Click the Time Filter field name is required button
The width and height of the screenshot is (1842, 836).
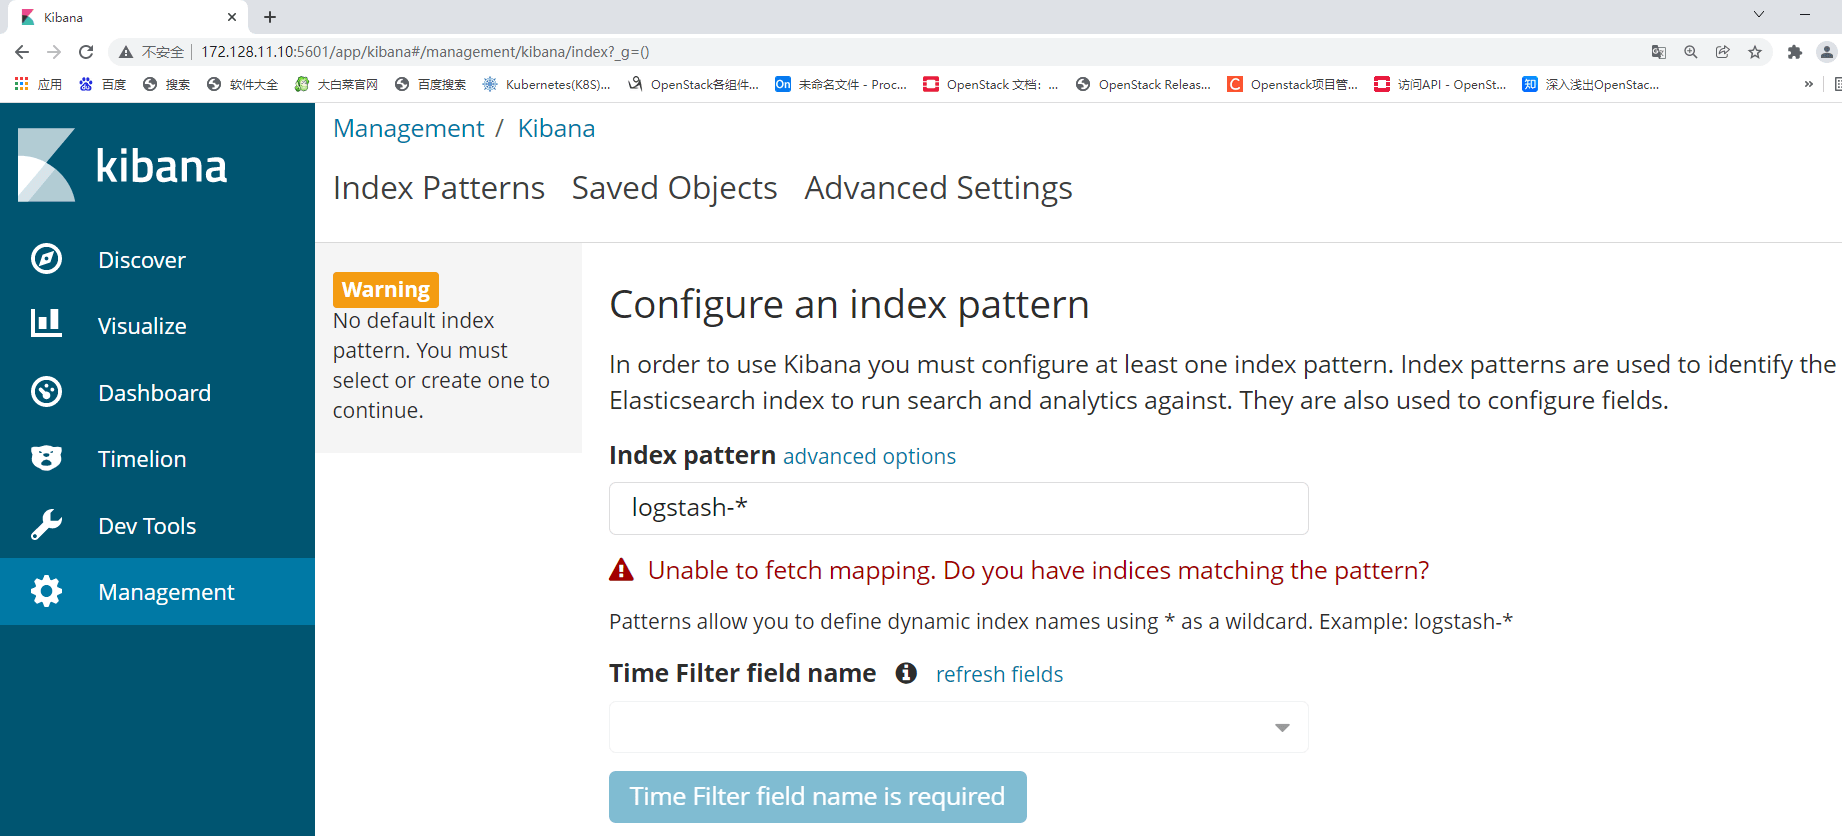817,796
